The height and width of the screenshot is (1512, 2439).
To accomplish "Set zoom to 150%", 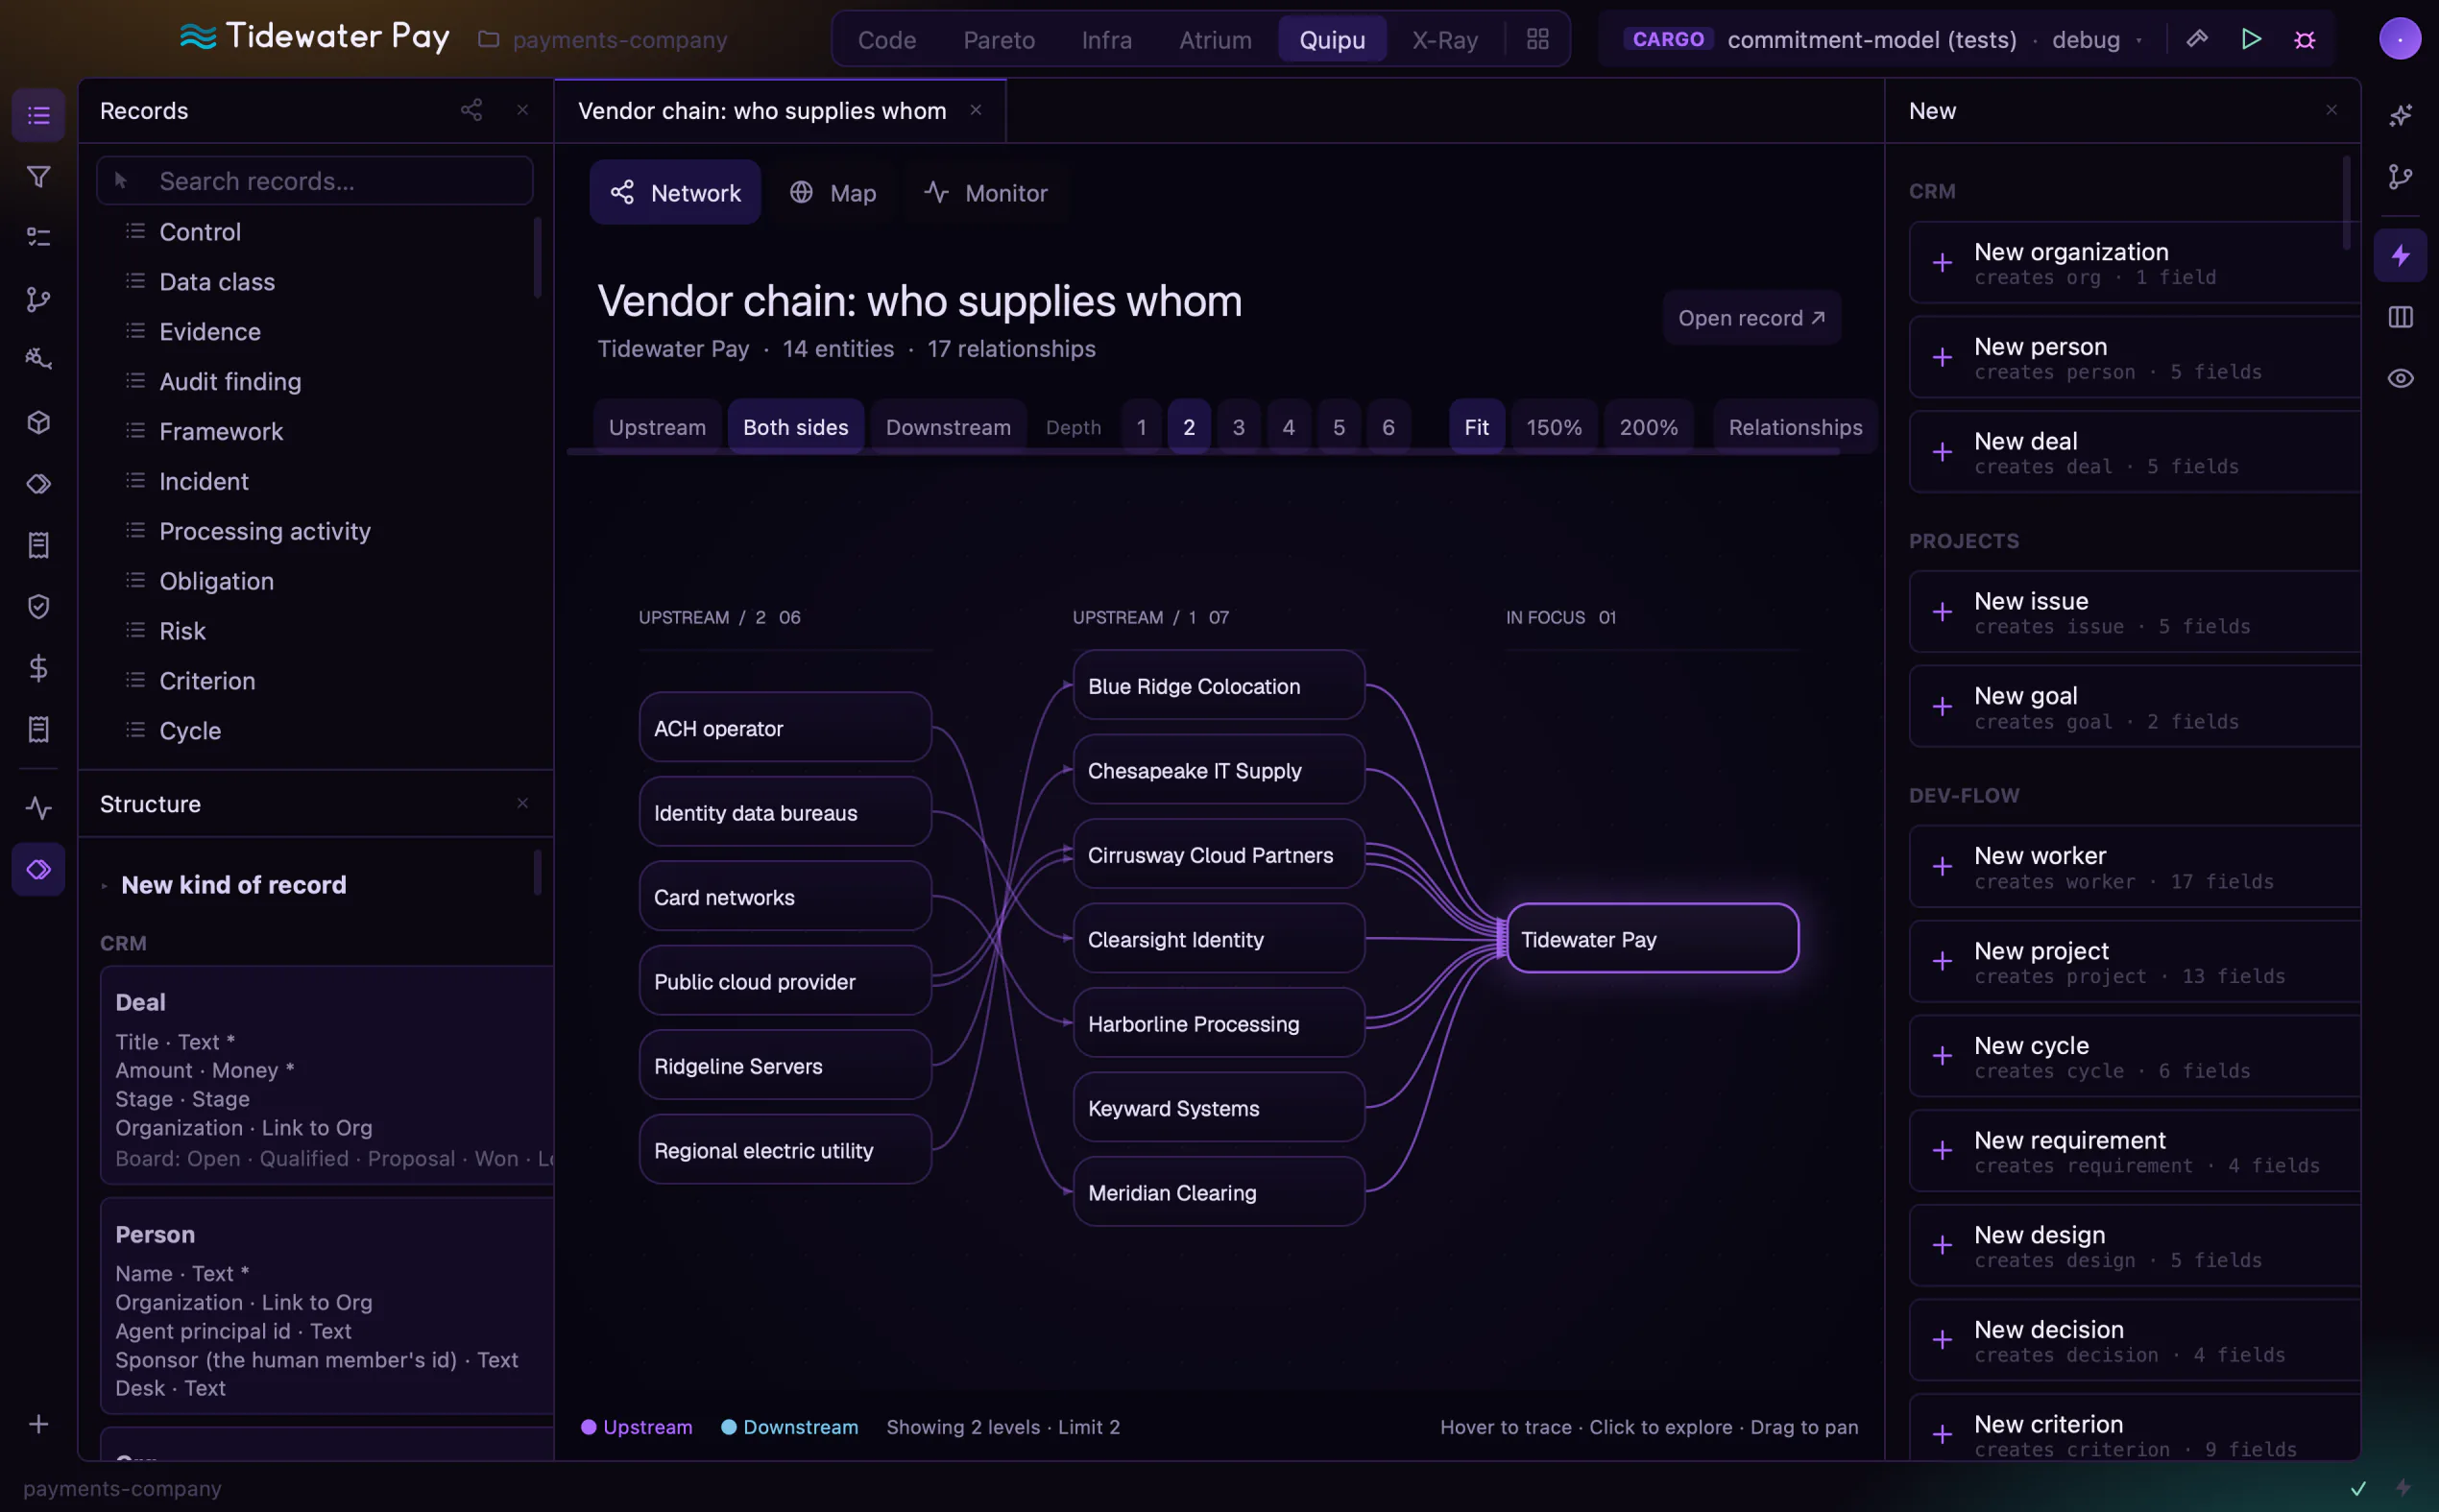I will tap(1553, 427).
